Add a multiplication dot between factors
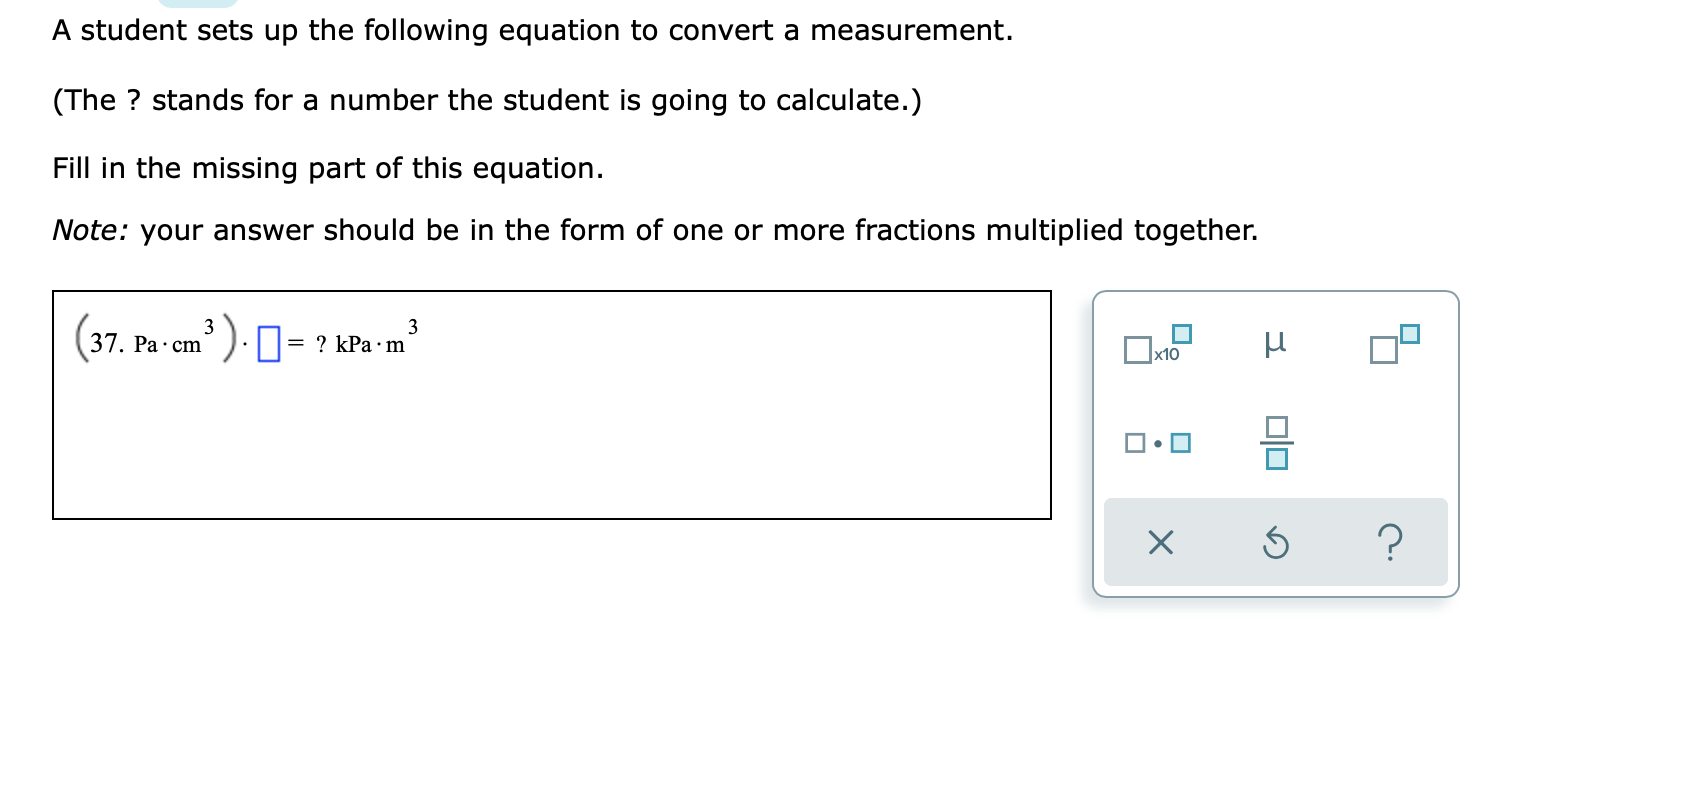Image resolution: width=1692 pixels, height=802 pixels. (x=1157, y=442)
